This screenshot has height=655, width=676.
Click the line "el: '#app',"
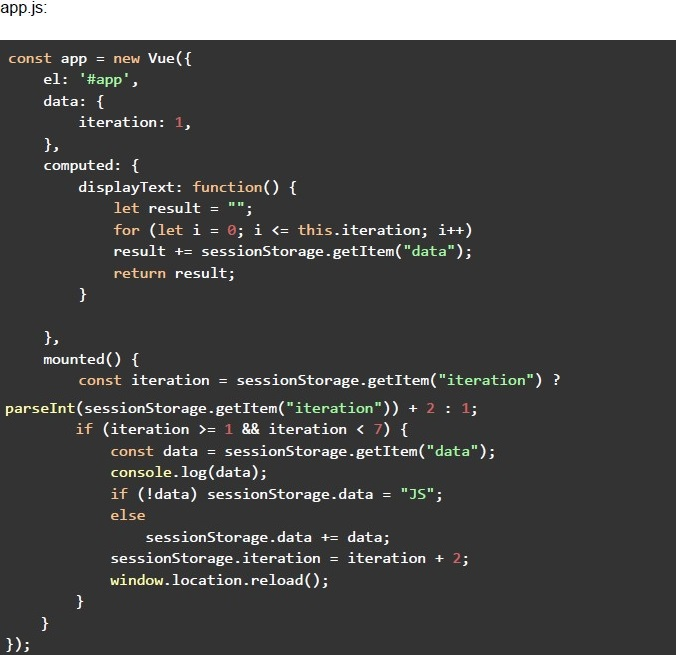pyautogui.click(x=91, y=80)
